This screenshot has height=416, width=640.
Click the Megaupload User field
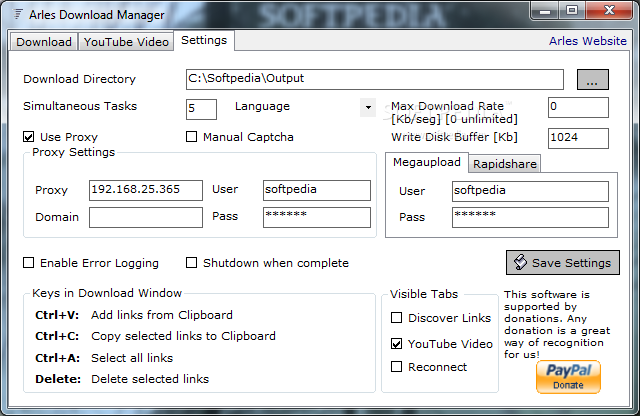(530, 191)
